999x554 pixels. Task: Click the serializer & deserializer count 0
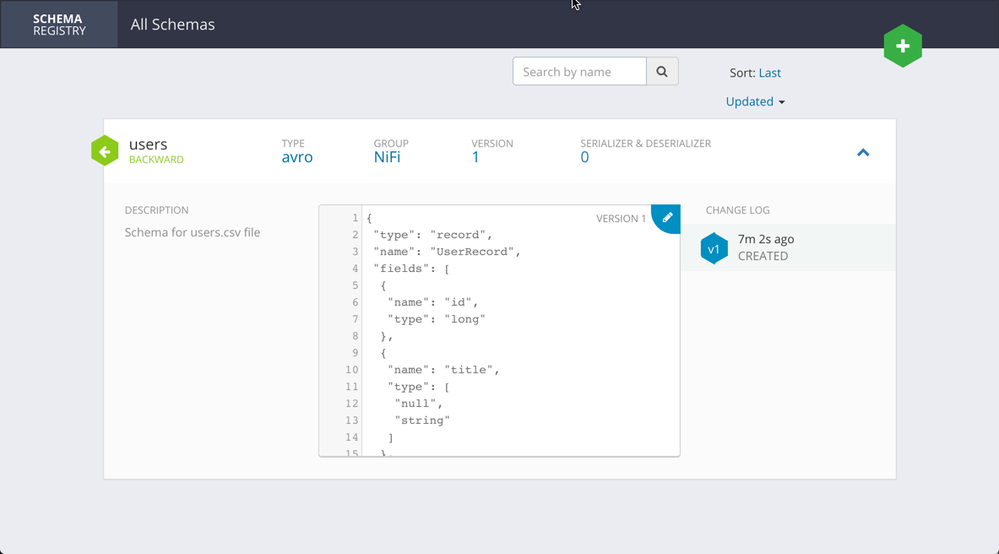pyautogui.click(x=584, y=157)
